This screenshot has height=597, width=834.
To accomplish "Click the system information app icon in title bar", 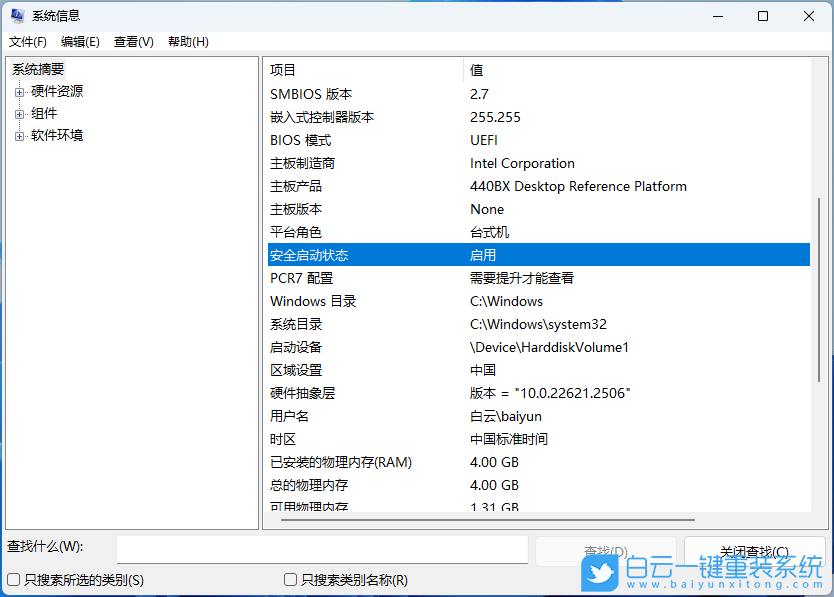I will (18, 15).
